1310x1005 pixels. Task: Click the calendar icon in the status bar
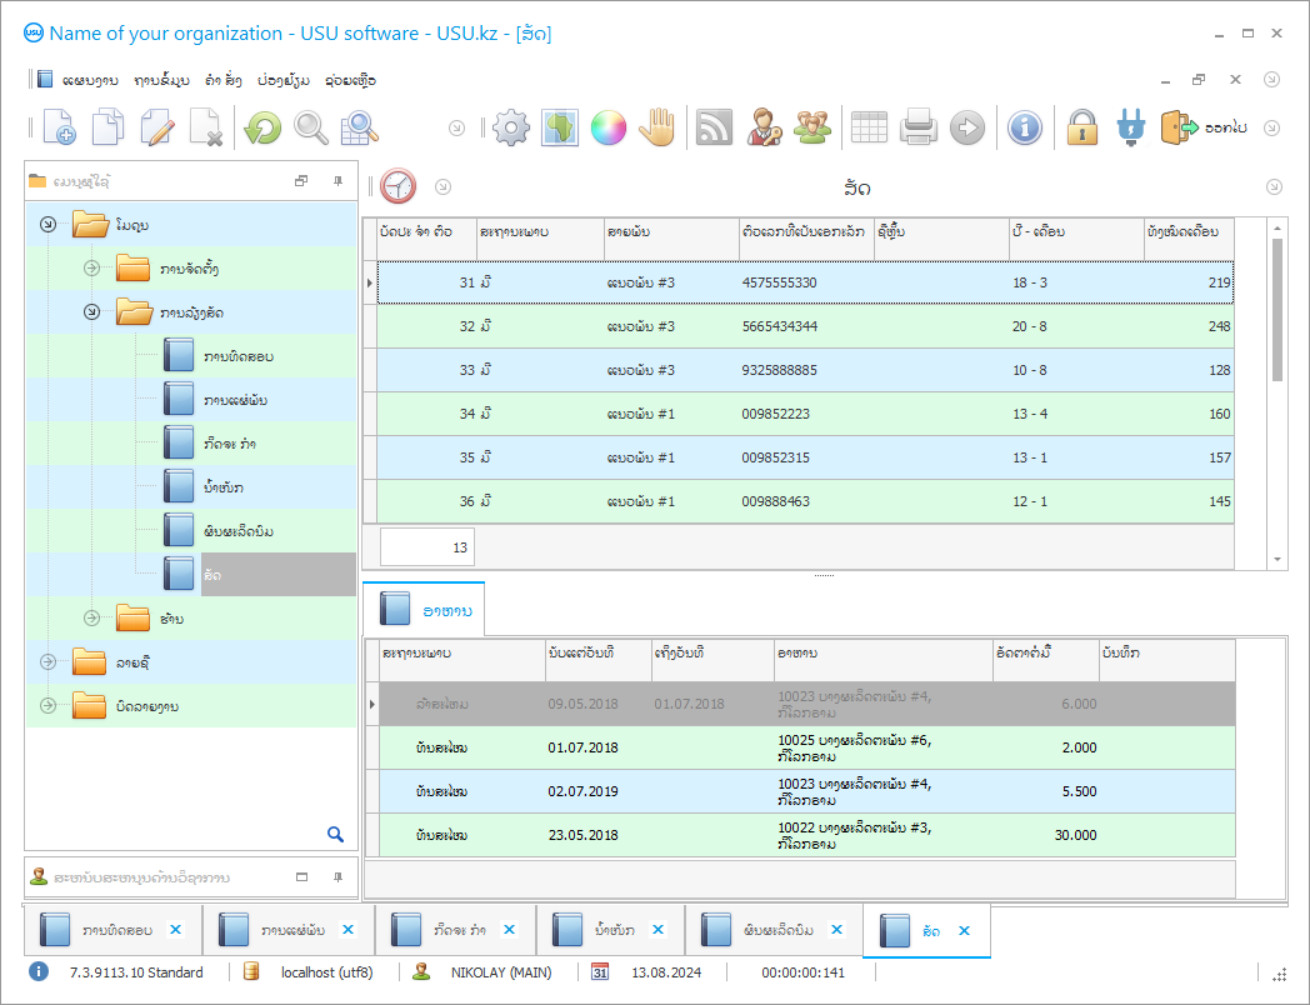pos(600,972)
